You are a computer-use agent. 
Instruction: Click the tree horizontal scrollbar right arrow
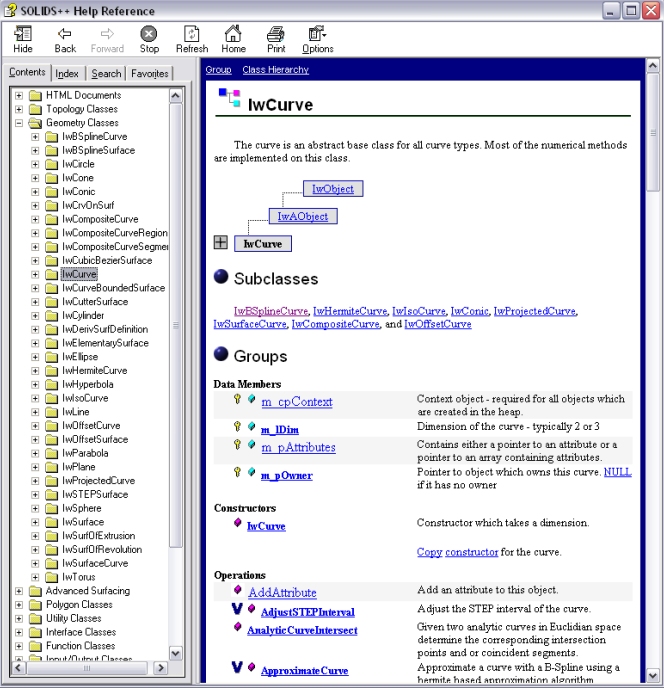pos(161,668)
